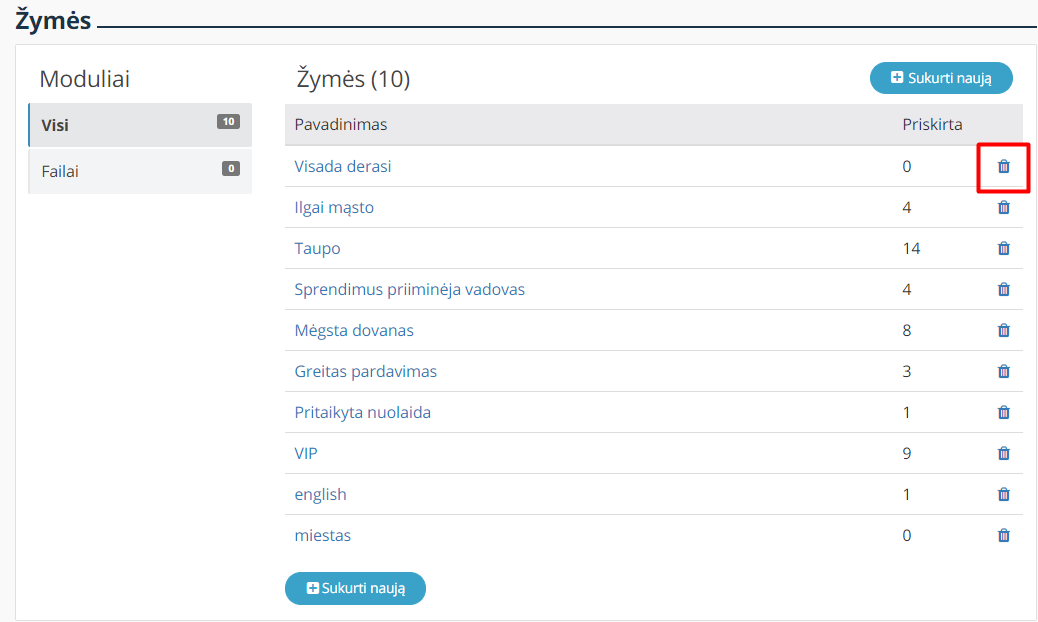Delete the Mėgsta dovanas tag
This screenshot has width=1038, height=622.
(1004, 330)
